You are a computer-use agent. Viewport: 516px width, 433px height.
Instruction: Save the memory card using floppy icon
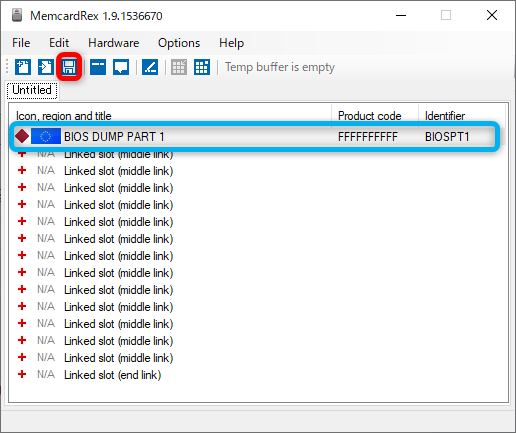point(69,67)
